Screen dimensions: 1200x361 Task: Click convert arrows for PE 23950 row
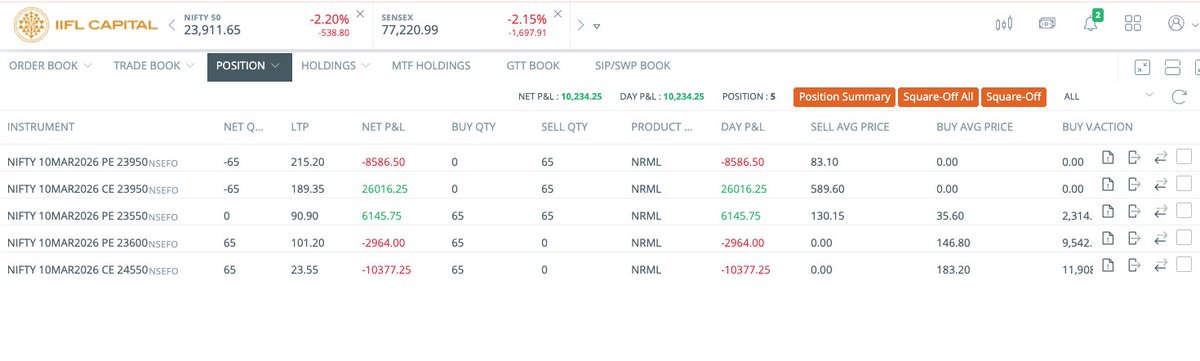pyautogui.click(x=1161, y=156)
